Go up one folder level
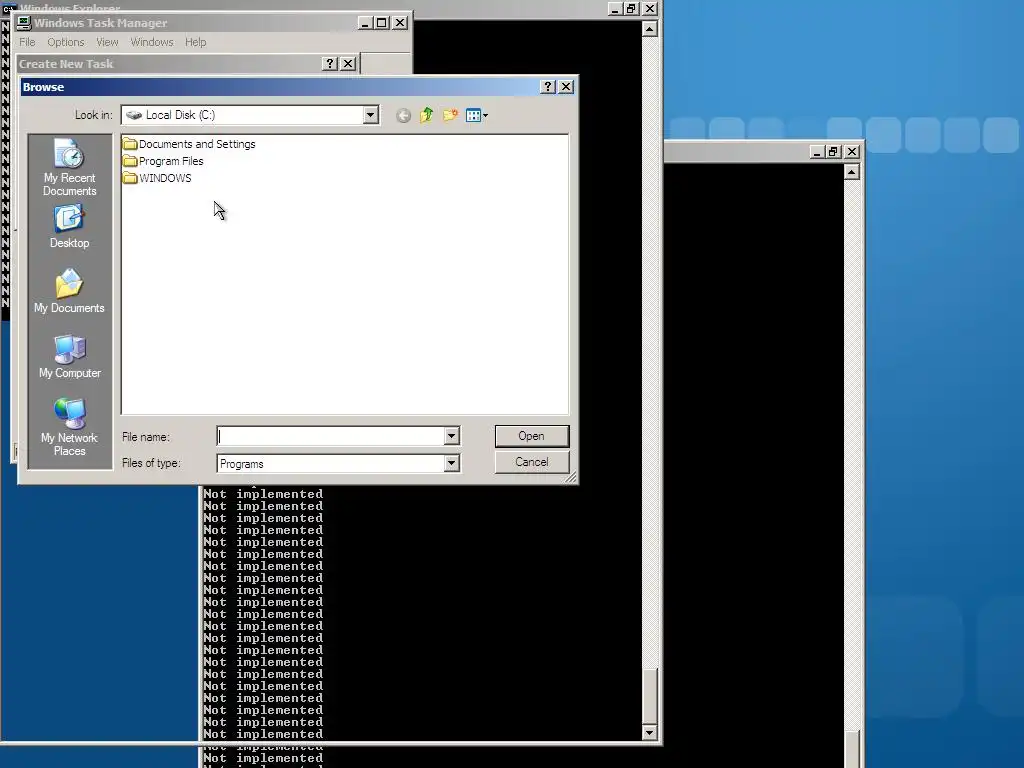This screenshot has height=768, width=1024. (426, 116)
